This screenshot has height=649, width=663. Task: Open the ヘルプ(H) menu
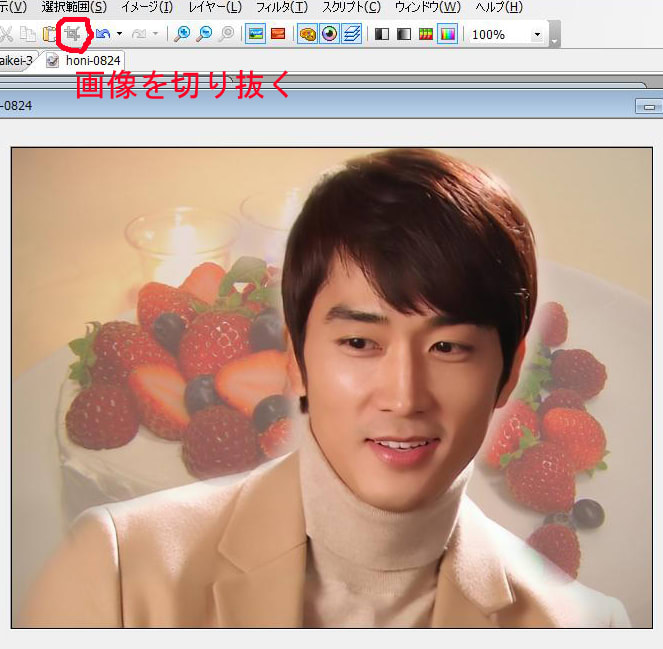click(x=499, y=7)
